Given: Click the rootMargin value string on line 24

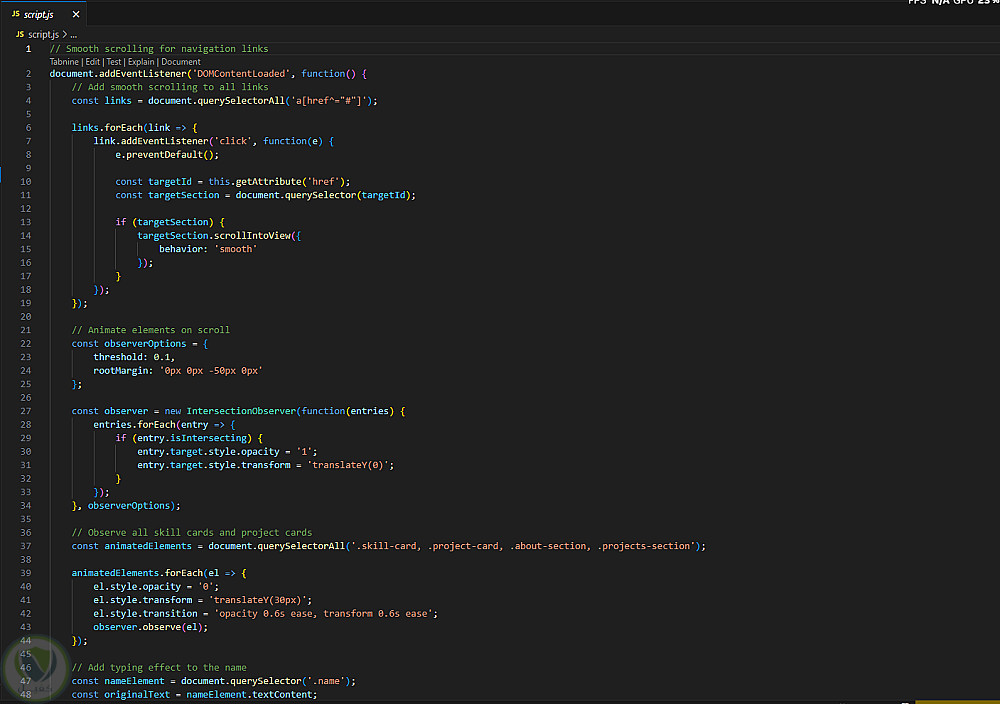Looking at the screenshot, I should point(211,370).
